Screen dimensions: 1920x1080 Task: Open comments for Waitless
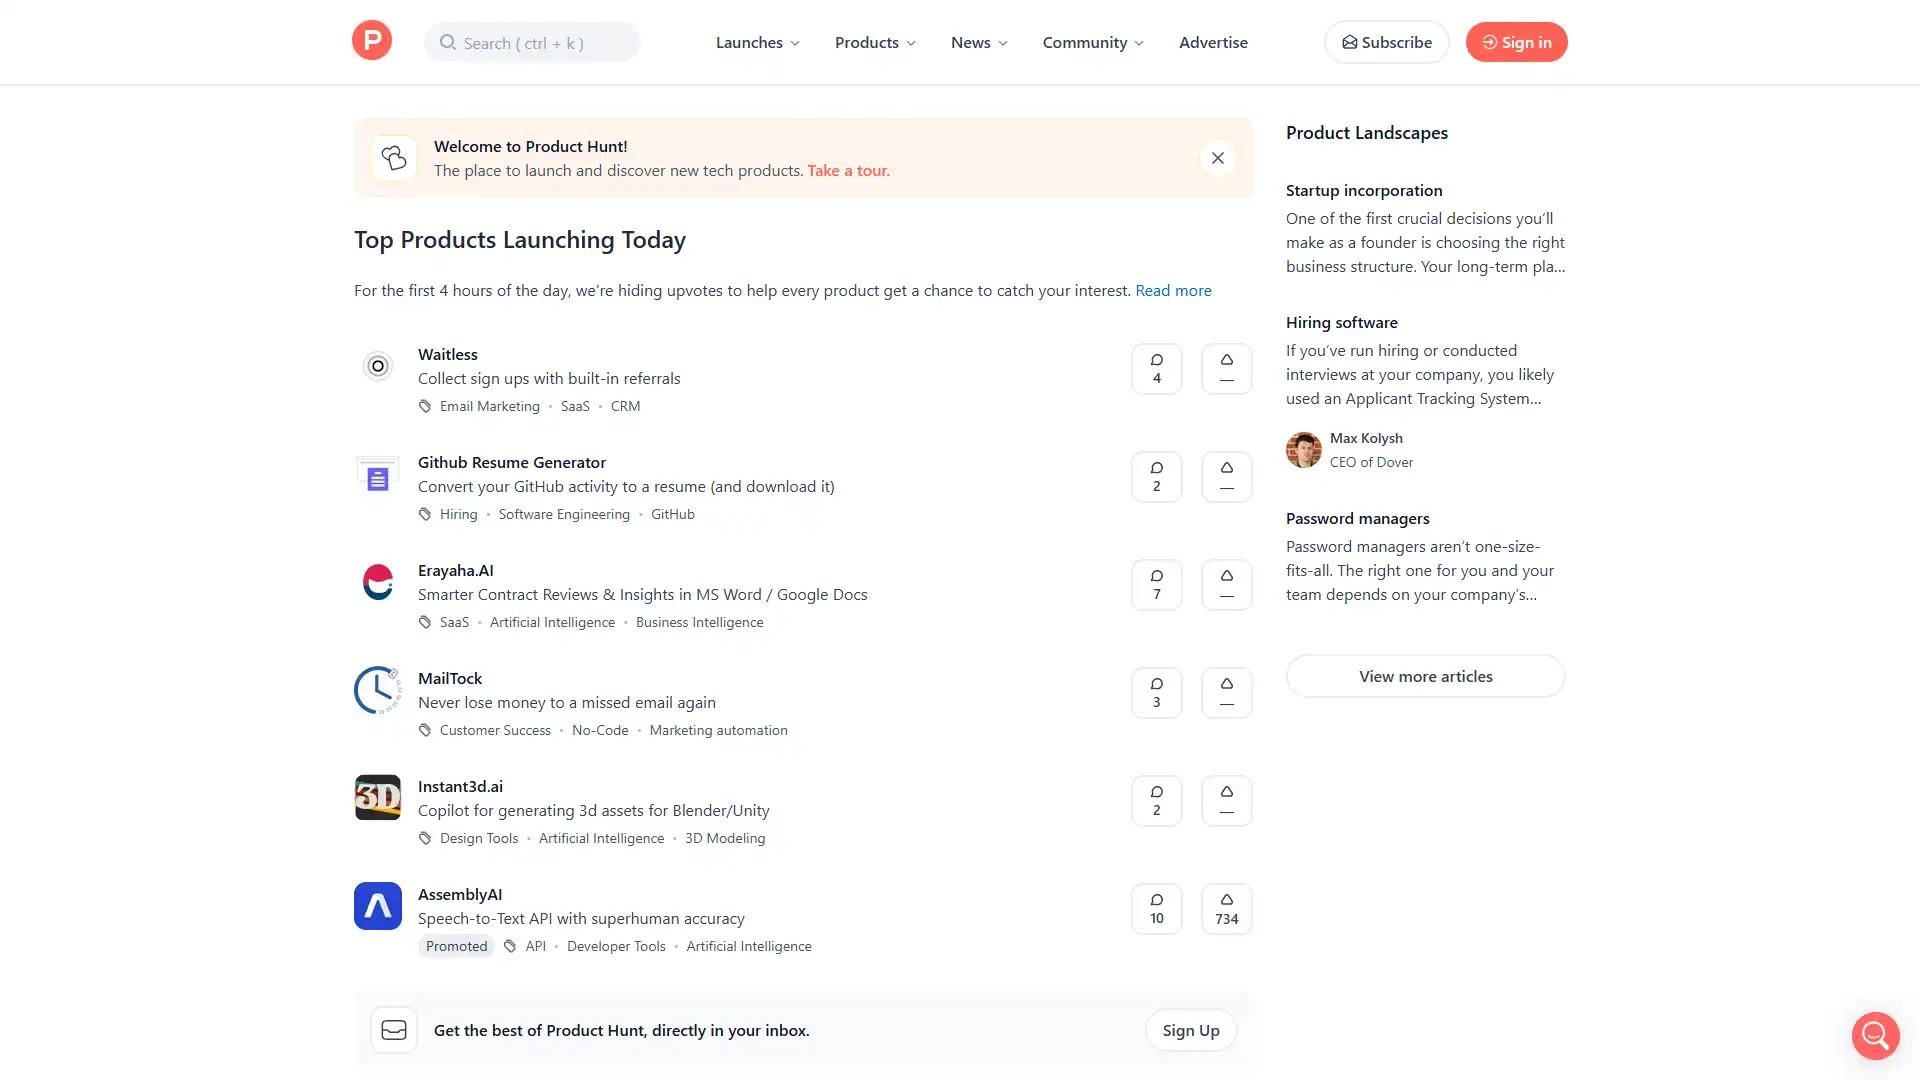[1157, 369]
